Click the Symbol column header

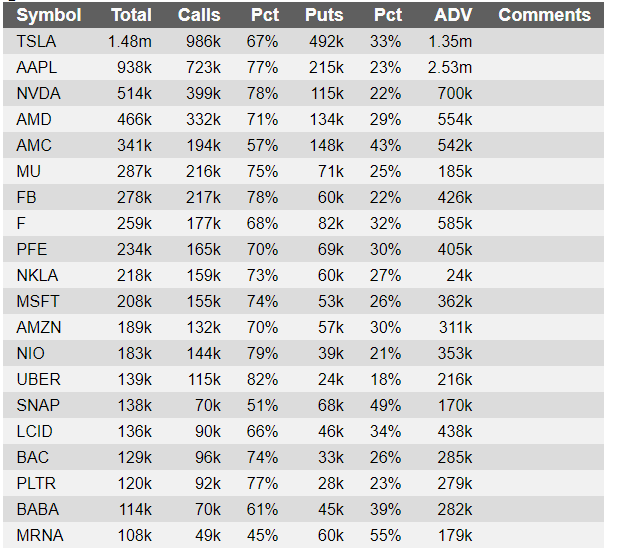click(x=48, y=15)
